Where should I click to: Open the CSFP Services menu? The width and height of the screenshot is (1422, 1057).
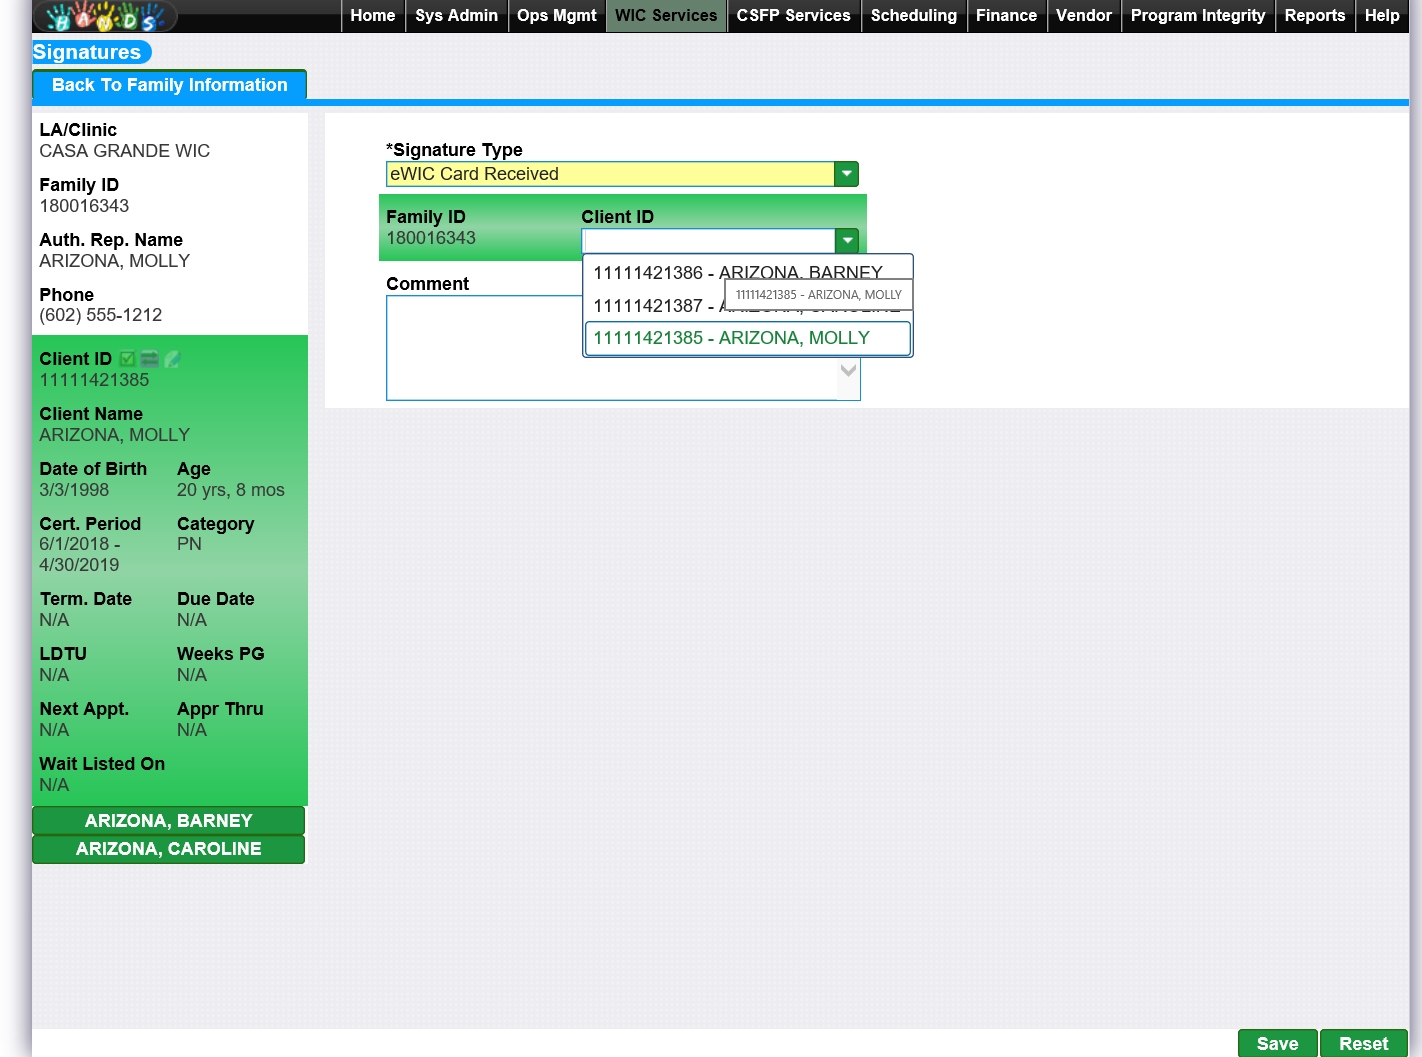(793, 16)
